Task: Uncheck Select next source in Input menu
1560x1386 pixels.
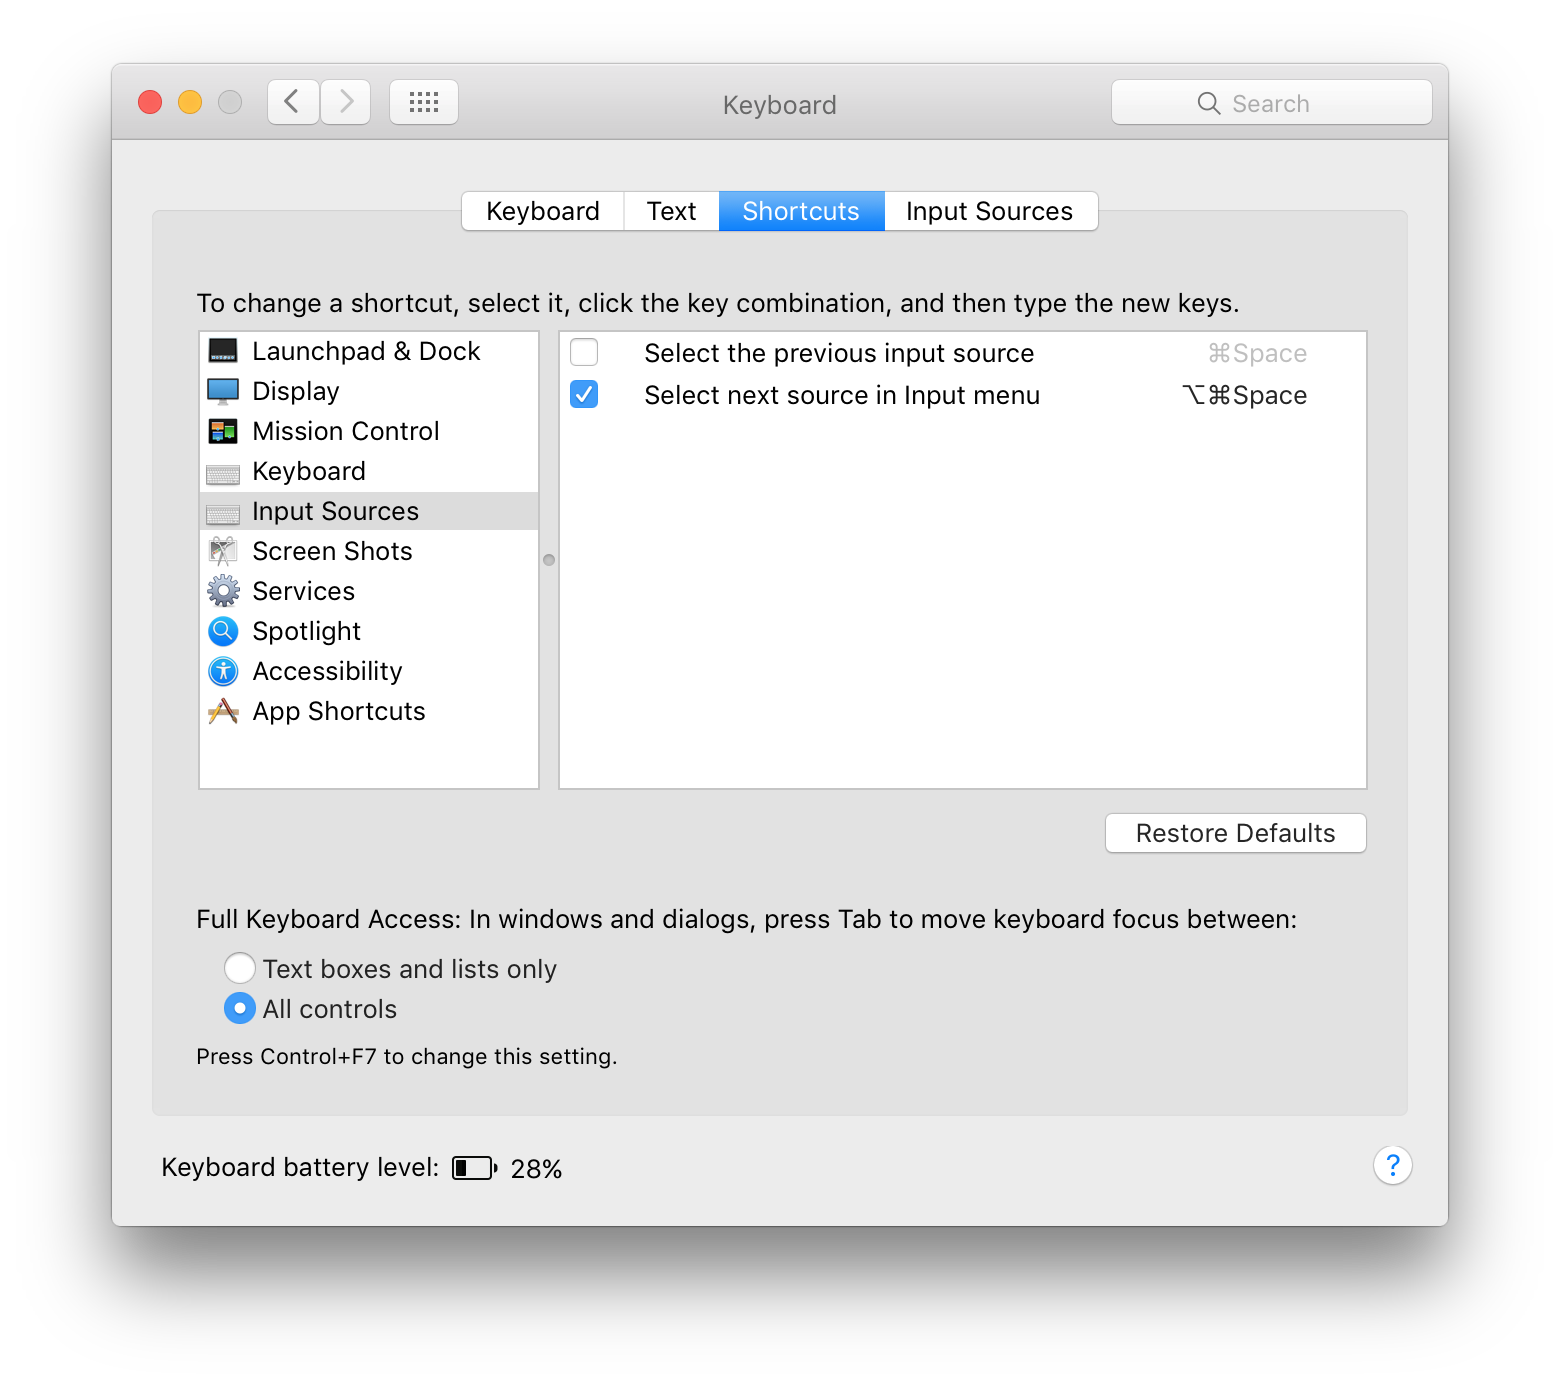Action: [x=584, y=394]
